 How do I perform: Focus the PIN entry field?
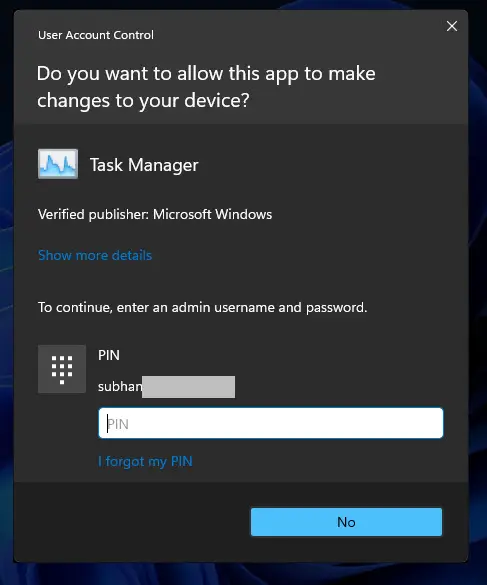271,423
